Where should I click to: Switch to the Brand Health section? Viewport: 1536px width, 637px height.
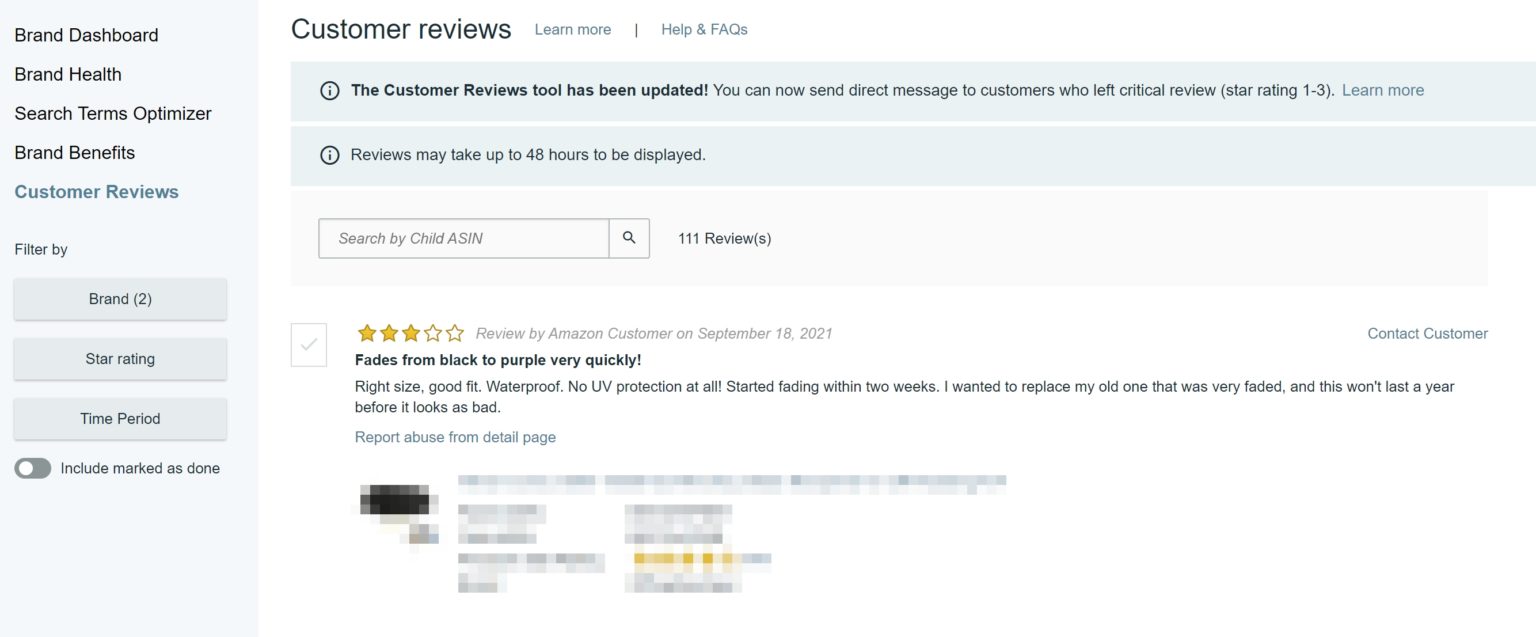pos(68,74)
